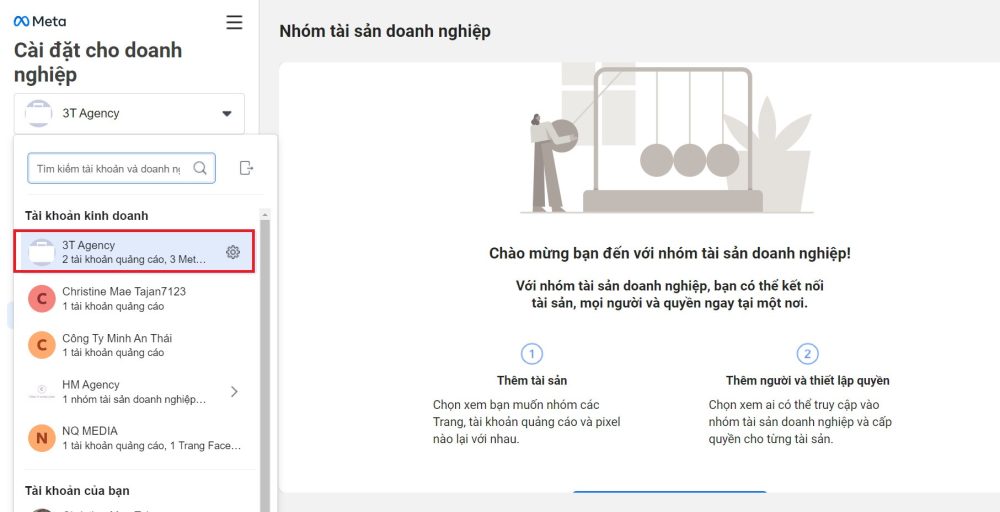Image resolution: width=1000 pixels, height=512 pixels.
Task: Click the 'Nhóm tài sản doanh nghiệp' page title
Action: coord(385,31)
